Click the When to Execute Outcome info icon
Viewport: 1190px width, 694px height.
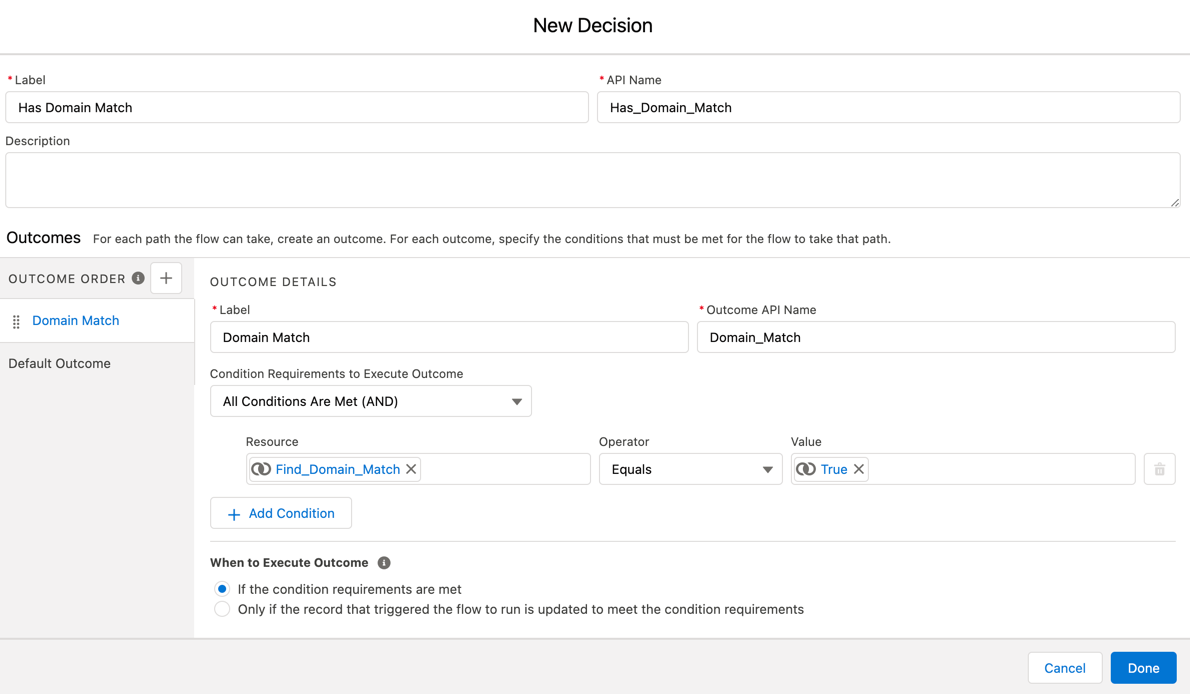(x=383, y=562)
